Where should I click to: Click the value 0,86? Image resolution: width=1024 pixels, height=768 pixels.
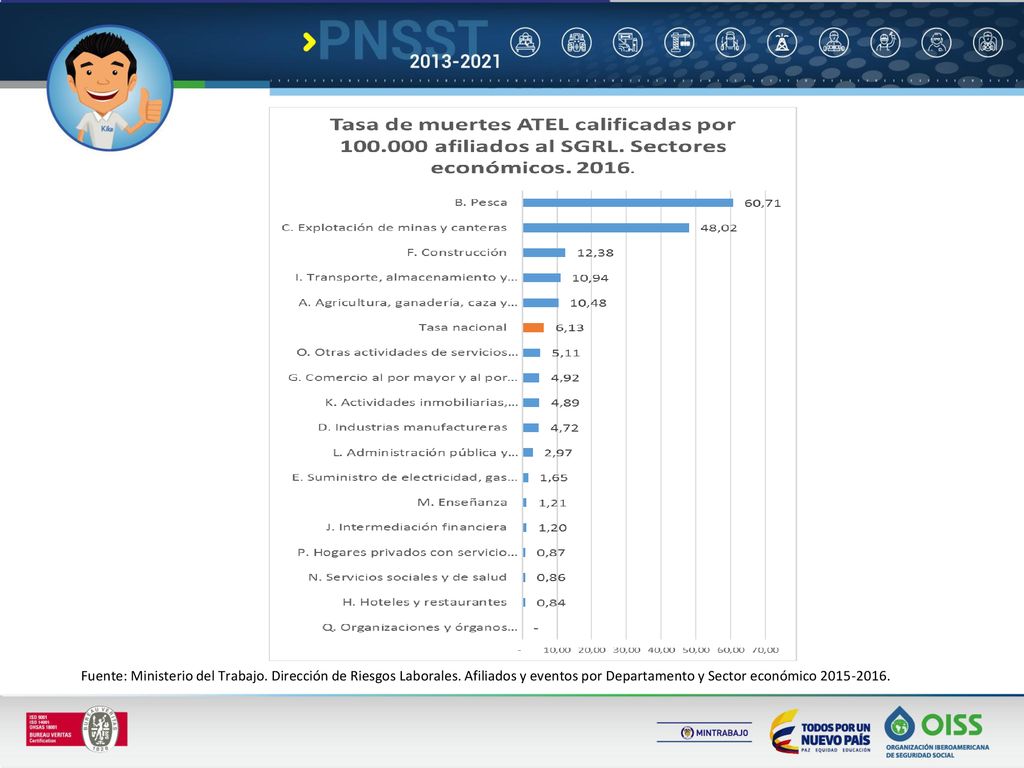point(551,577)
